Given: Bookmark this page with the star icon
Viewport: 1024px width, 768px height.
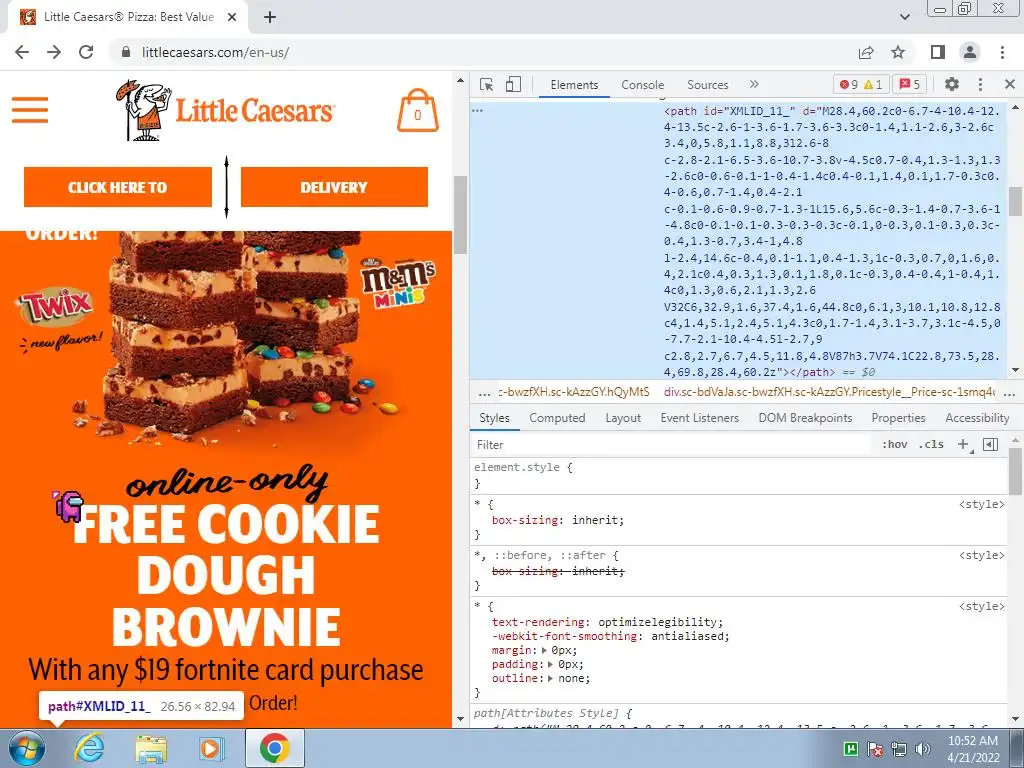Looking at the screenshot, I should point(898,52).
